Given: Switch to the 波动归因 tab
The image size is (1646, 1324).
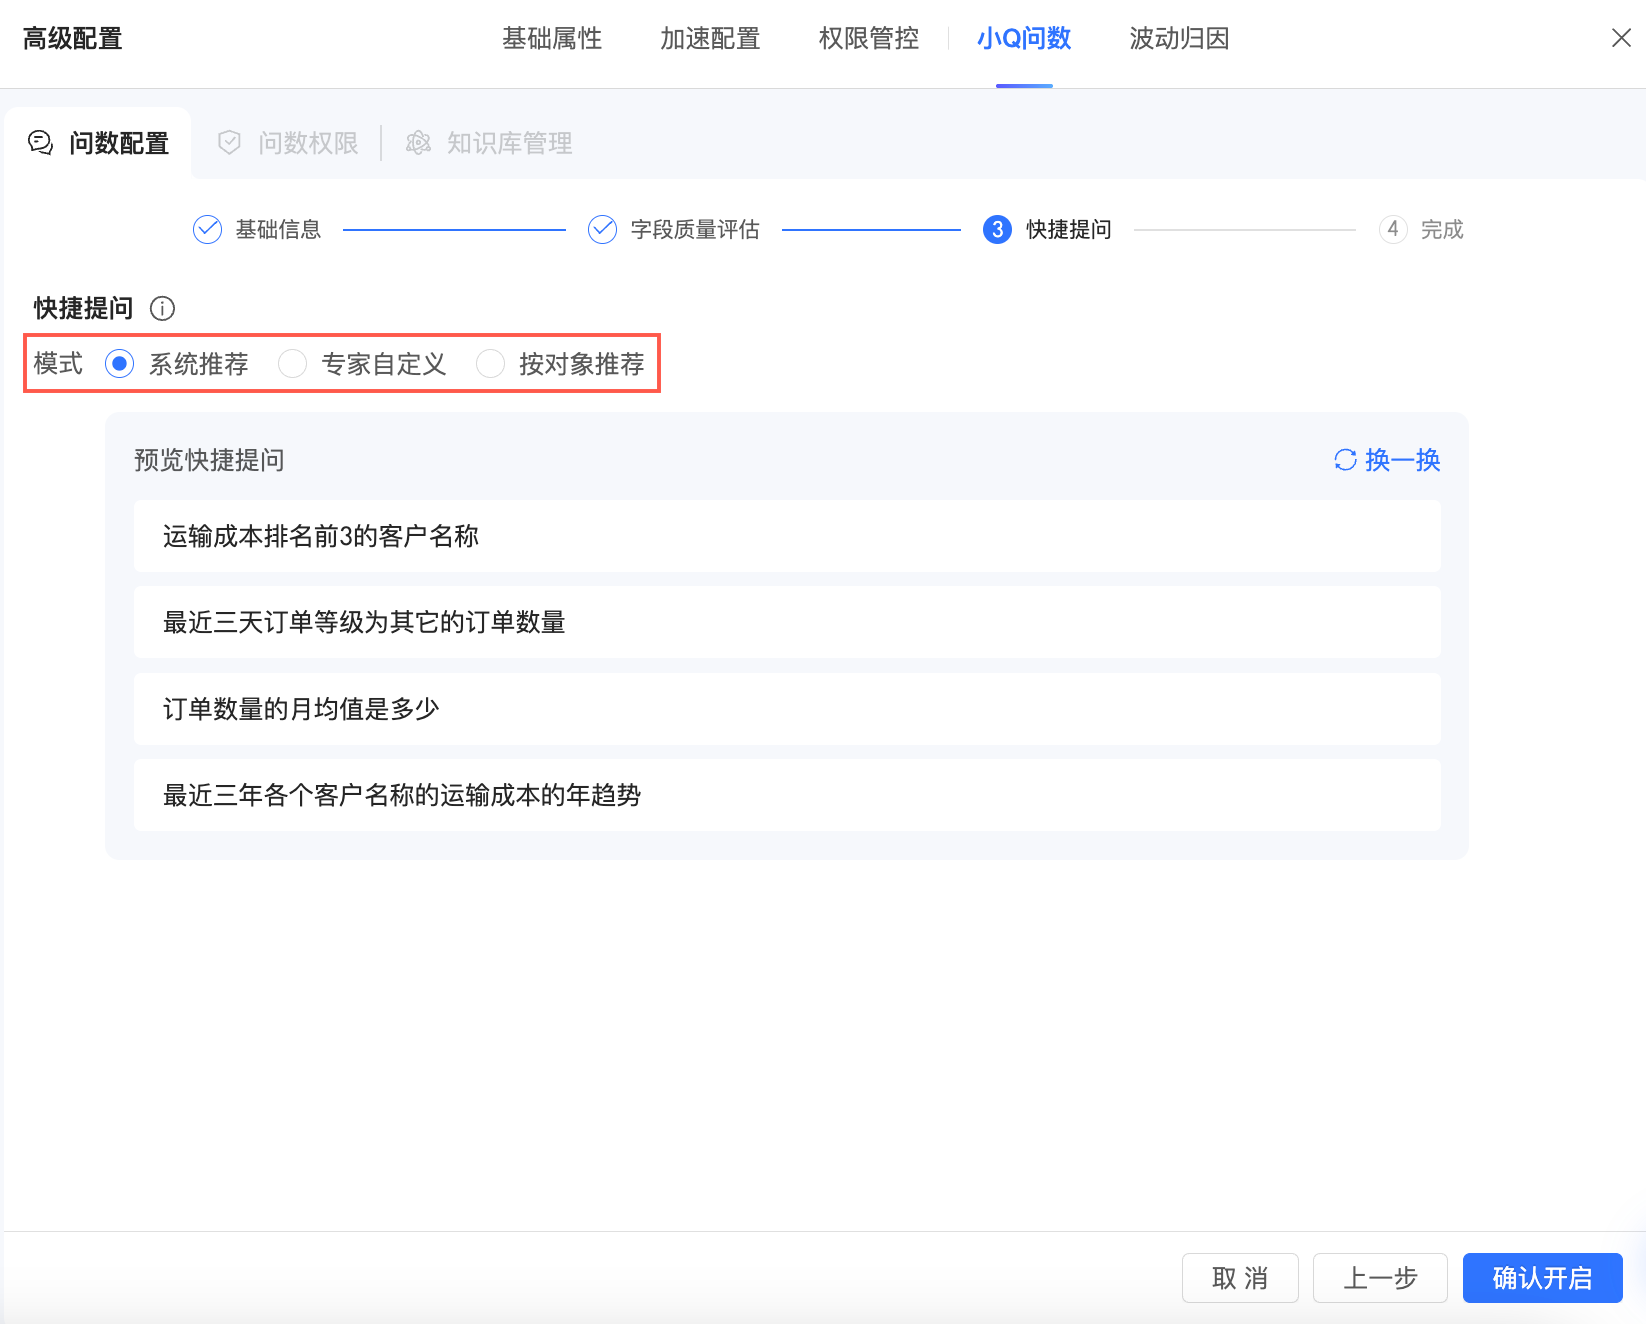Looking at the screenshot, I should [x=1179, y=38].
